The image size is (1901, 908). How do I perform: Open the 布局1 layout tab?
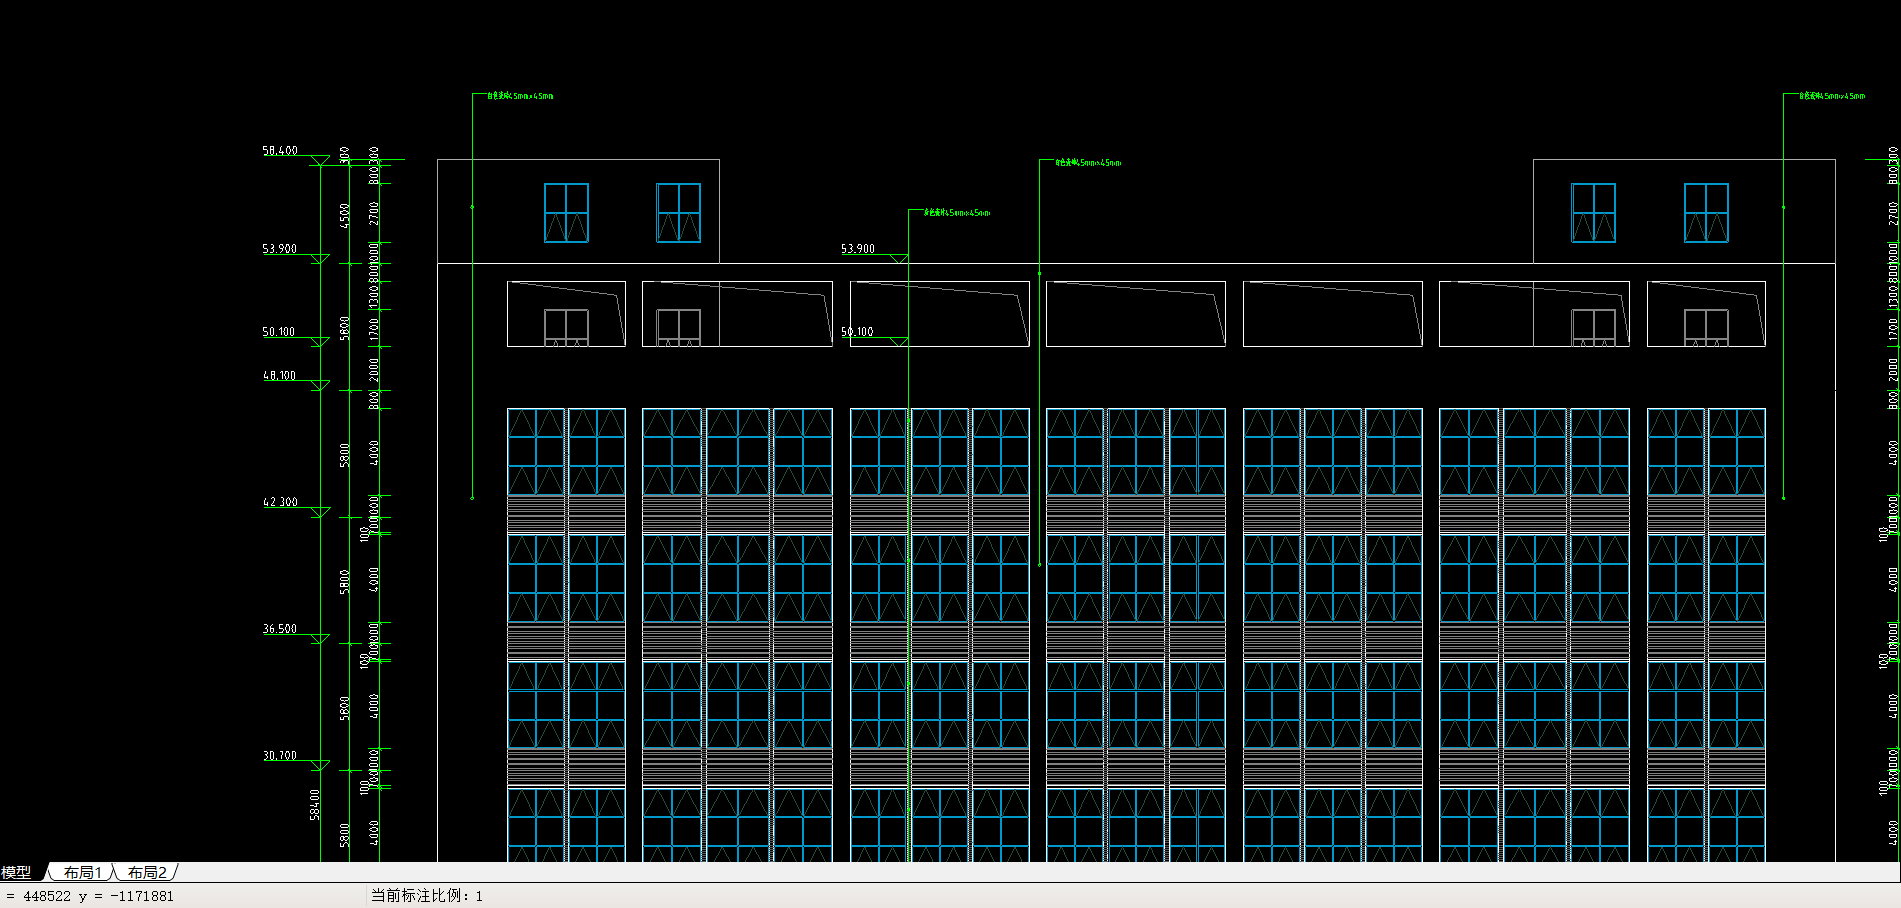coord(83,873)
